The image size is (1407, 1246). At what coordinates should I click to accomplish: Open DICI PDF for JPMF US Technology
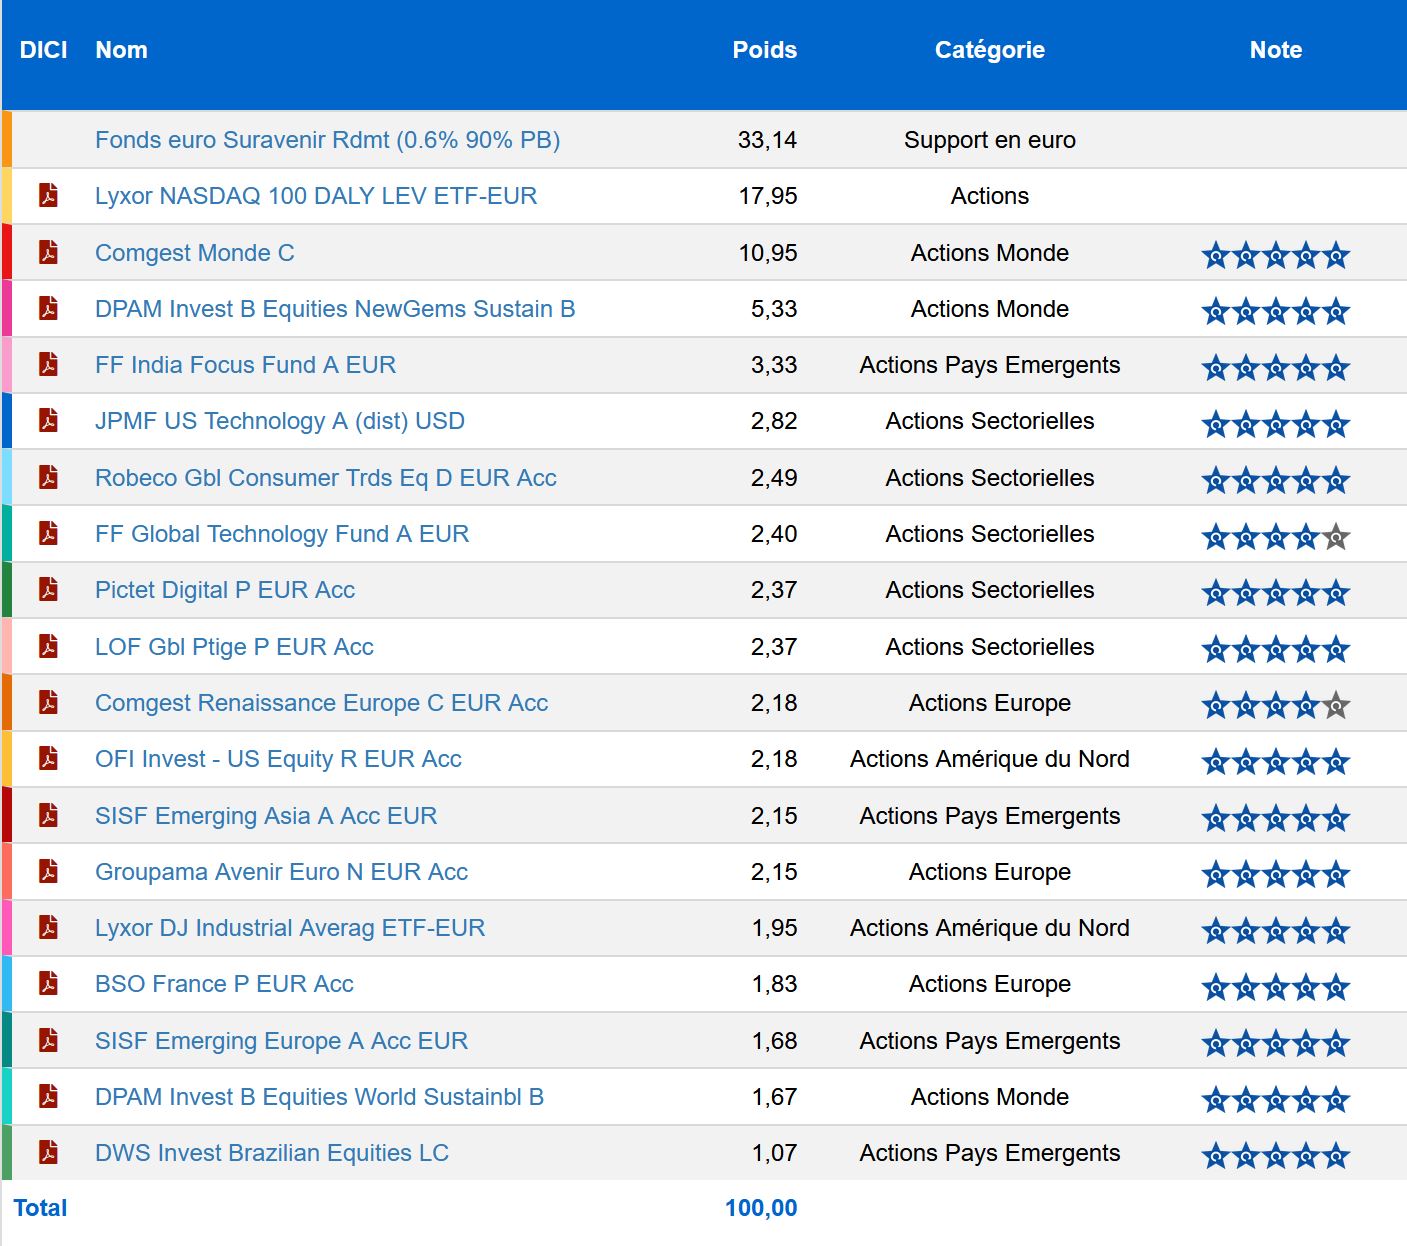(48, 420)
